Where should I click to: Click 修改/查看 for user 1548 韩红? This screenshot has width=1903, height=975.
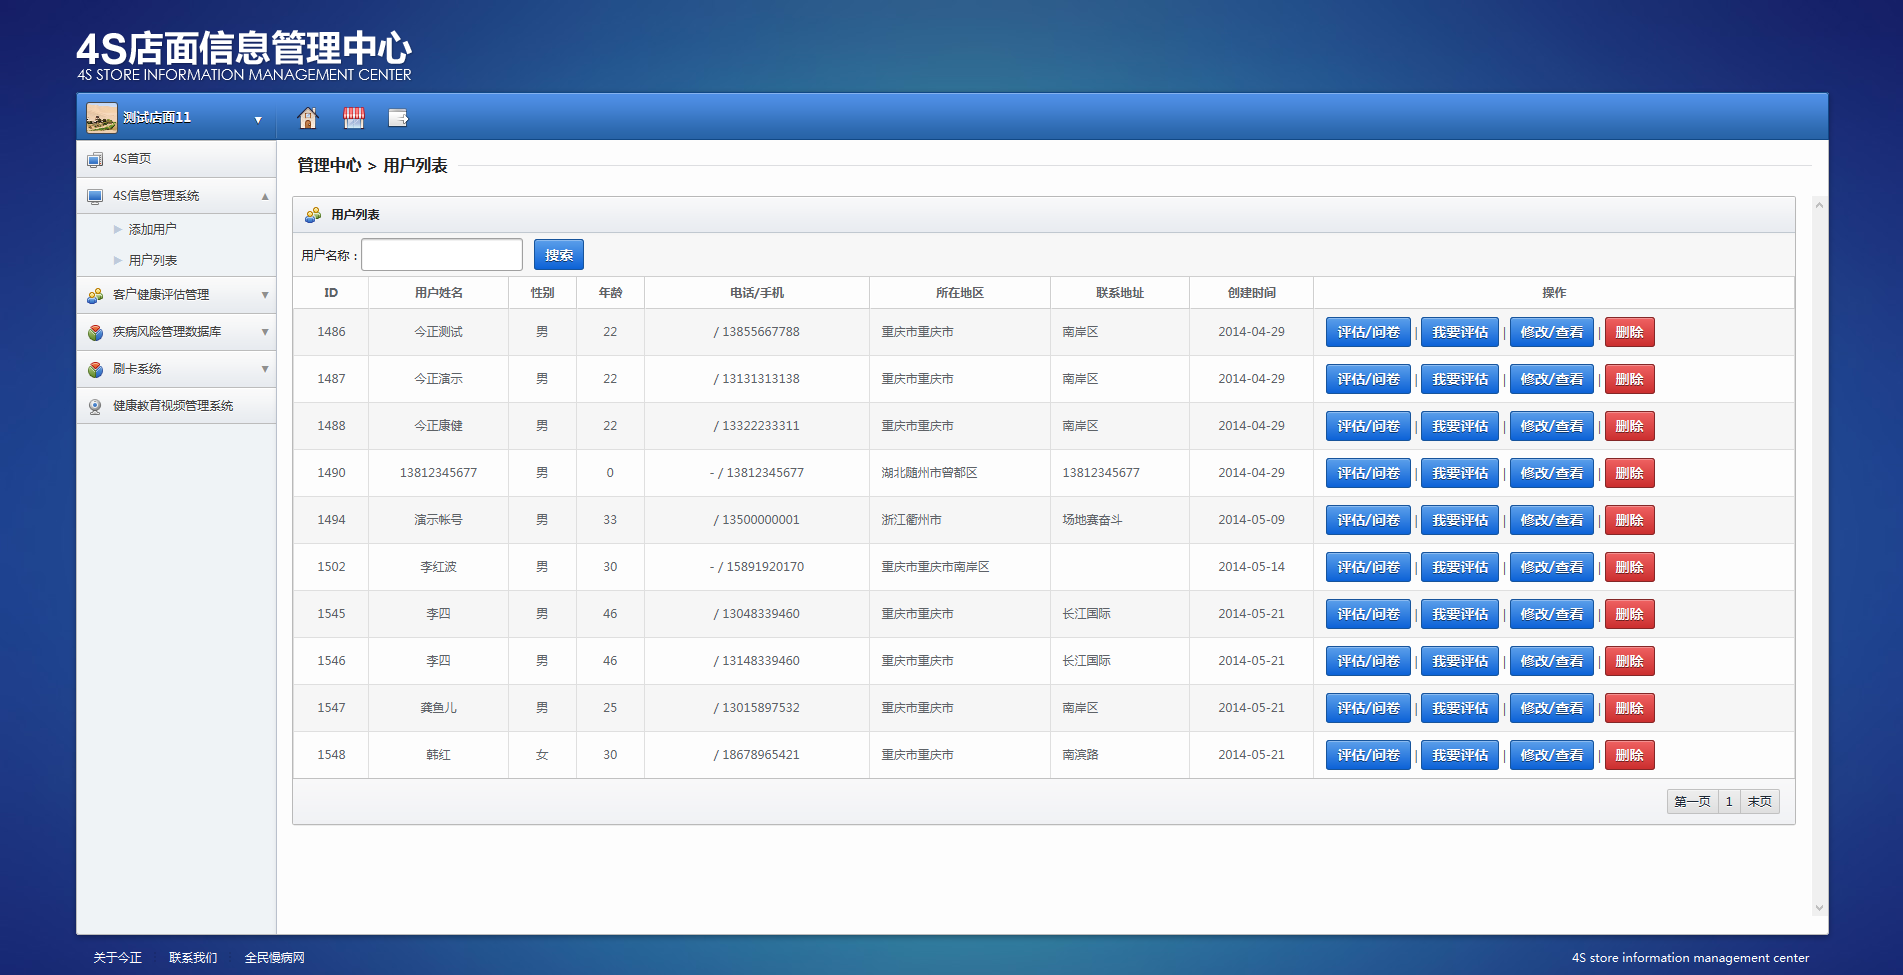pyautogui.click(x=1552, y=755)
